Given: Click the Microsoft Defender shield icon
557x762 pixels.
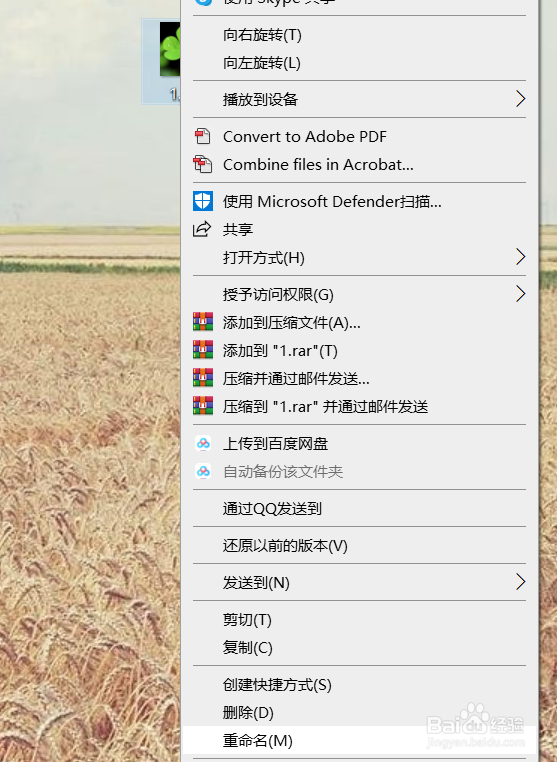Looking at the screenshot, I should tap(203, 201).
